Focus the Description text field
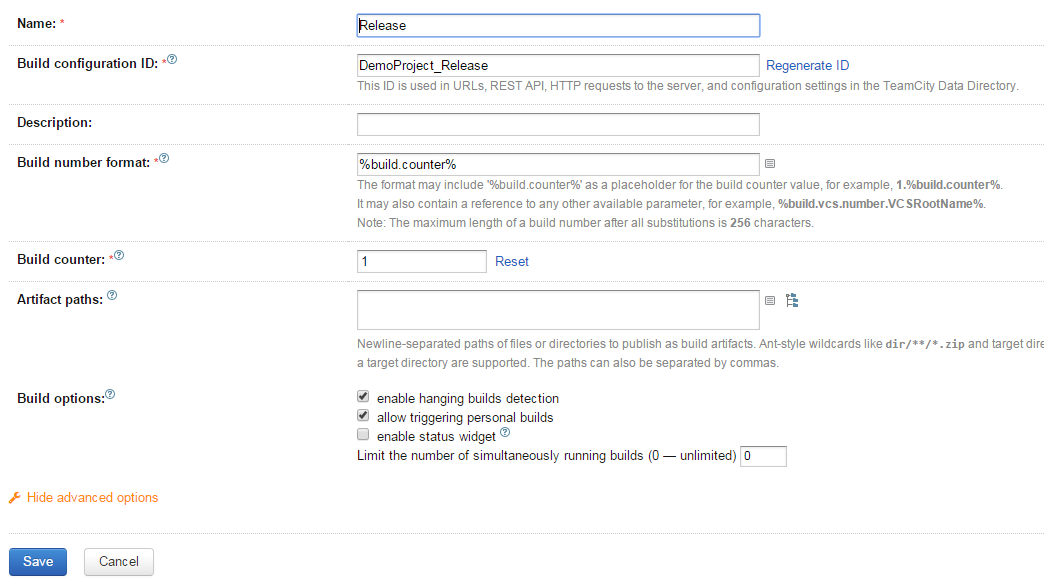 [x=558, y=124]
